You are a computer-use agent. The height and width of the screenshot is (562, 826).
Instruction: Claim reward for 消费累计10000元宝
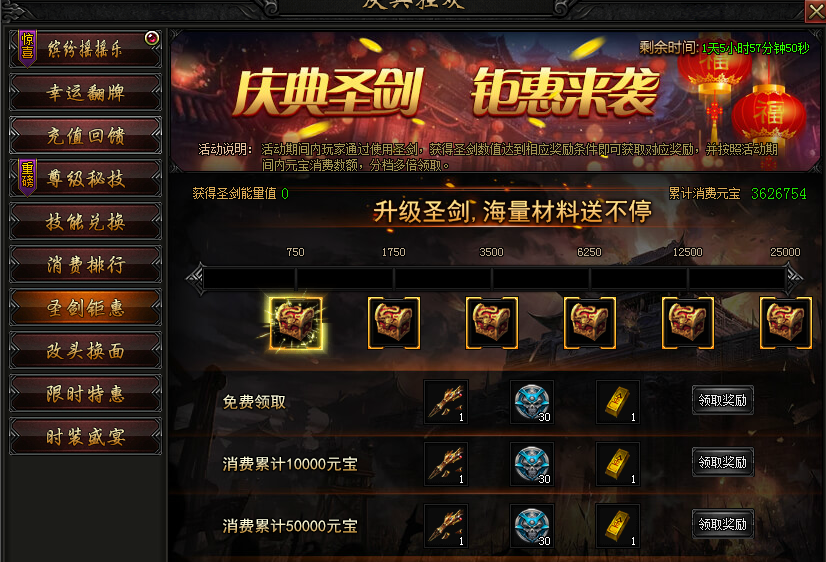pos(722,462)
